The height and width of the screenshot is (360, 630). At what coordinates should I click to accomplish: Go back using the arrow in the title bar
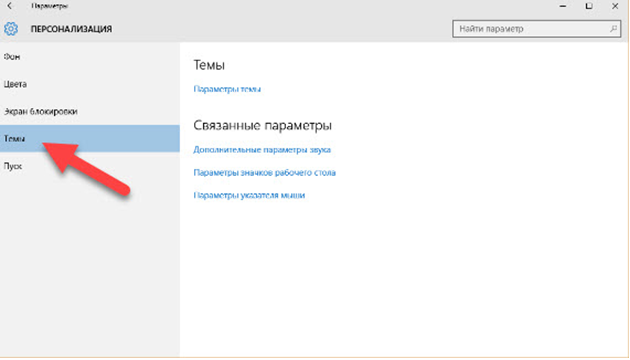coord(10,6)
